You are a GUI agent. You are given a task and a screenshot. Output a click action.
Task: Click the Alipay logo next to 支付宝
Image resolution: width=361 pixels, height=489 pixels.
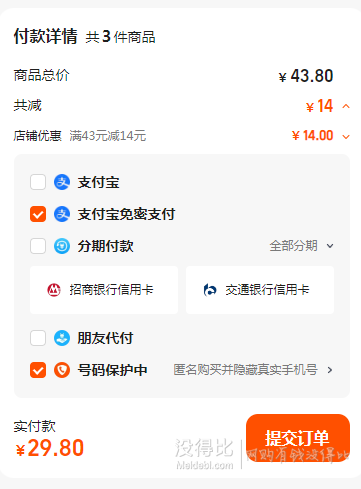click(62, 182)
